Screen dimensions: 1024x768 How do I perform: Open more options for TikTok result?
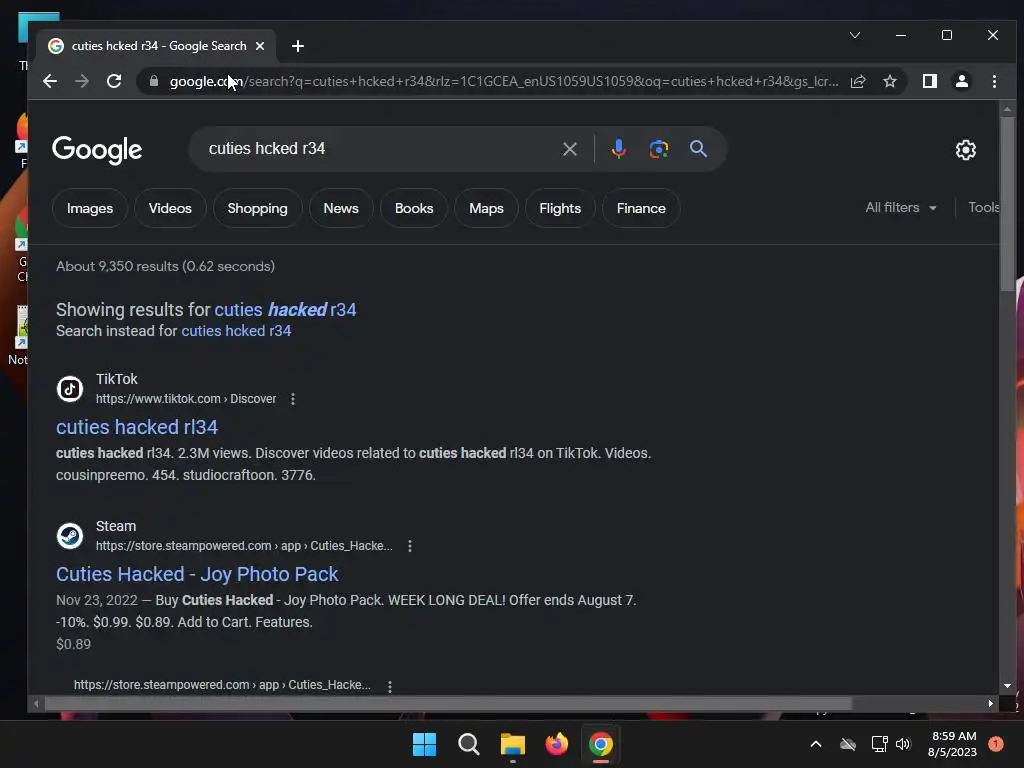click(293, 399)
